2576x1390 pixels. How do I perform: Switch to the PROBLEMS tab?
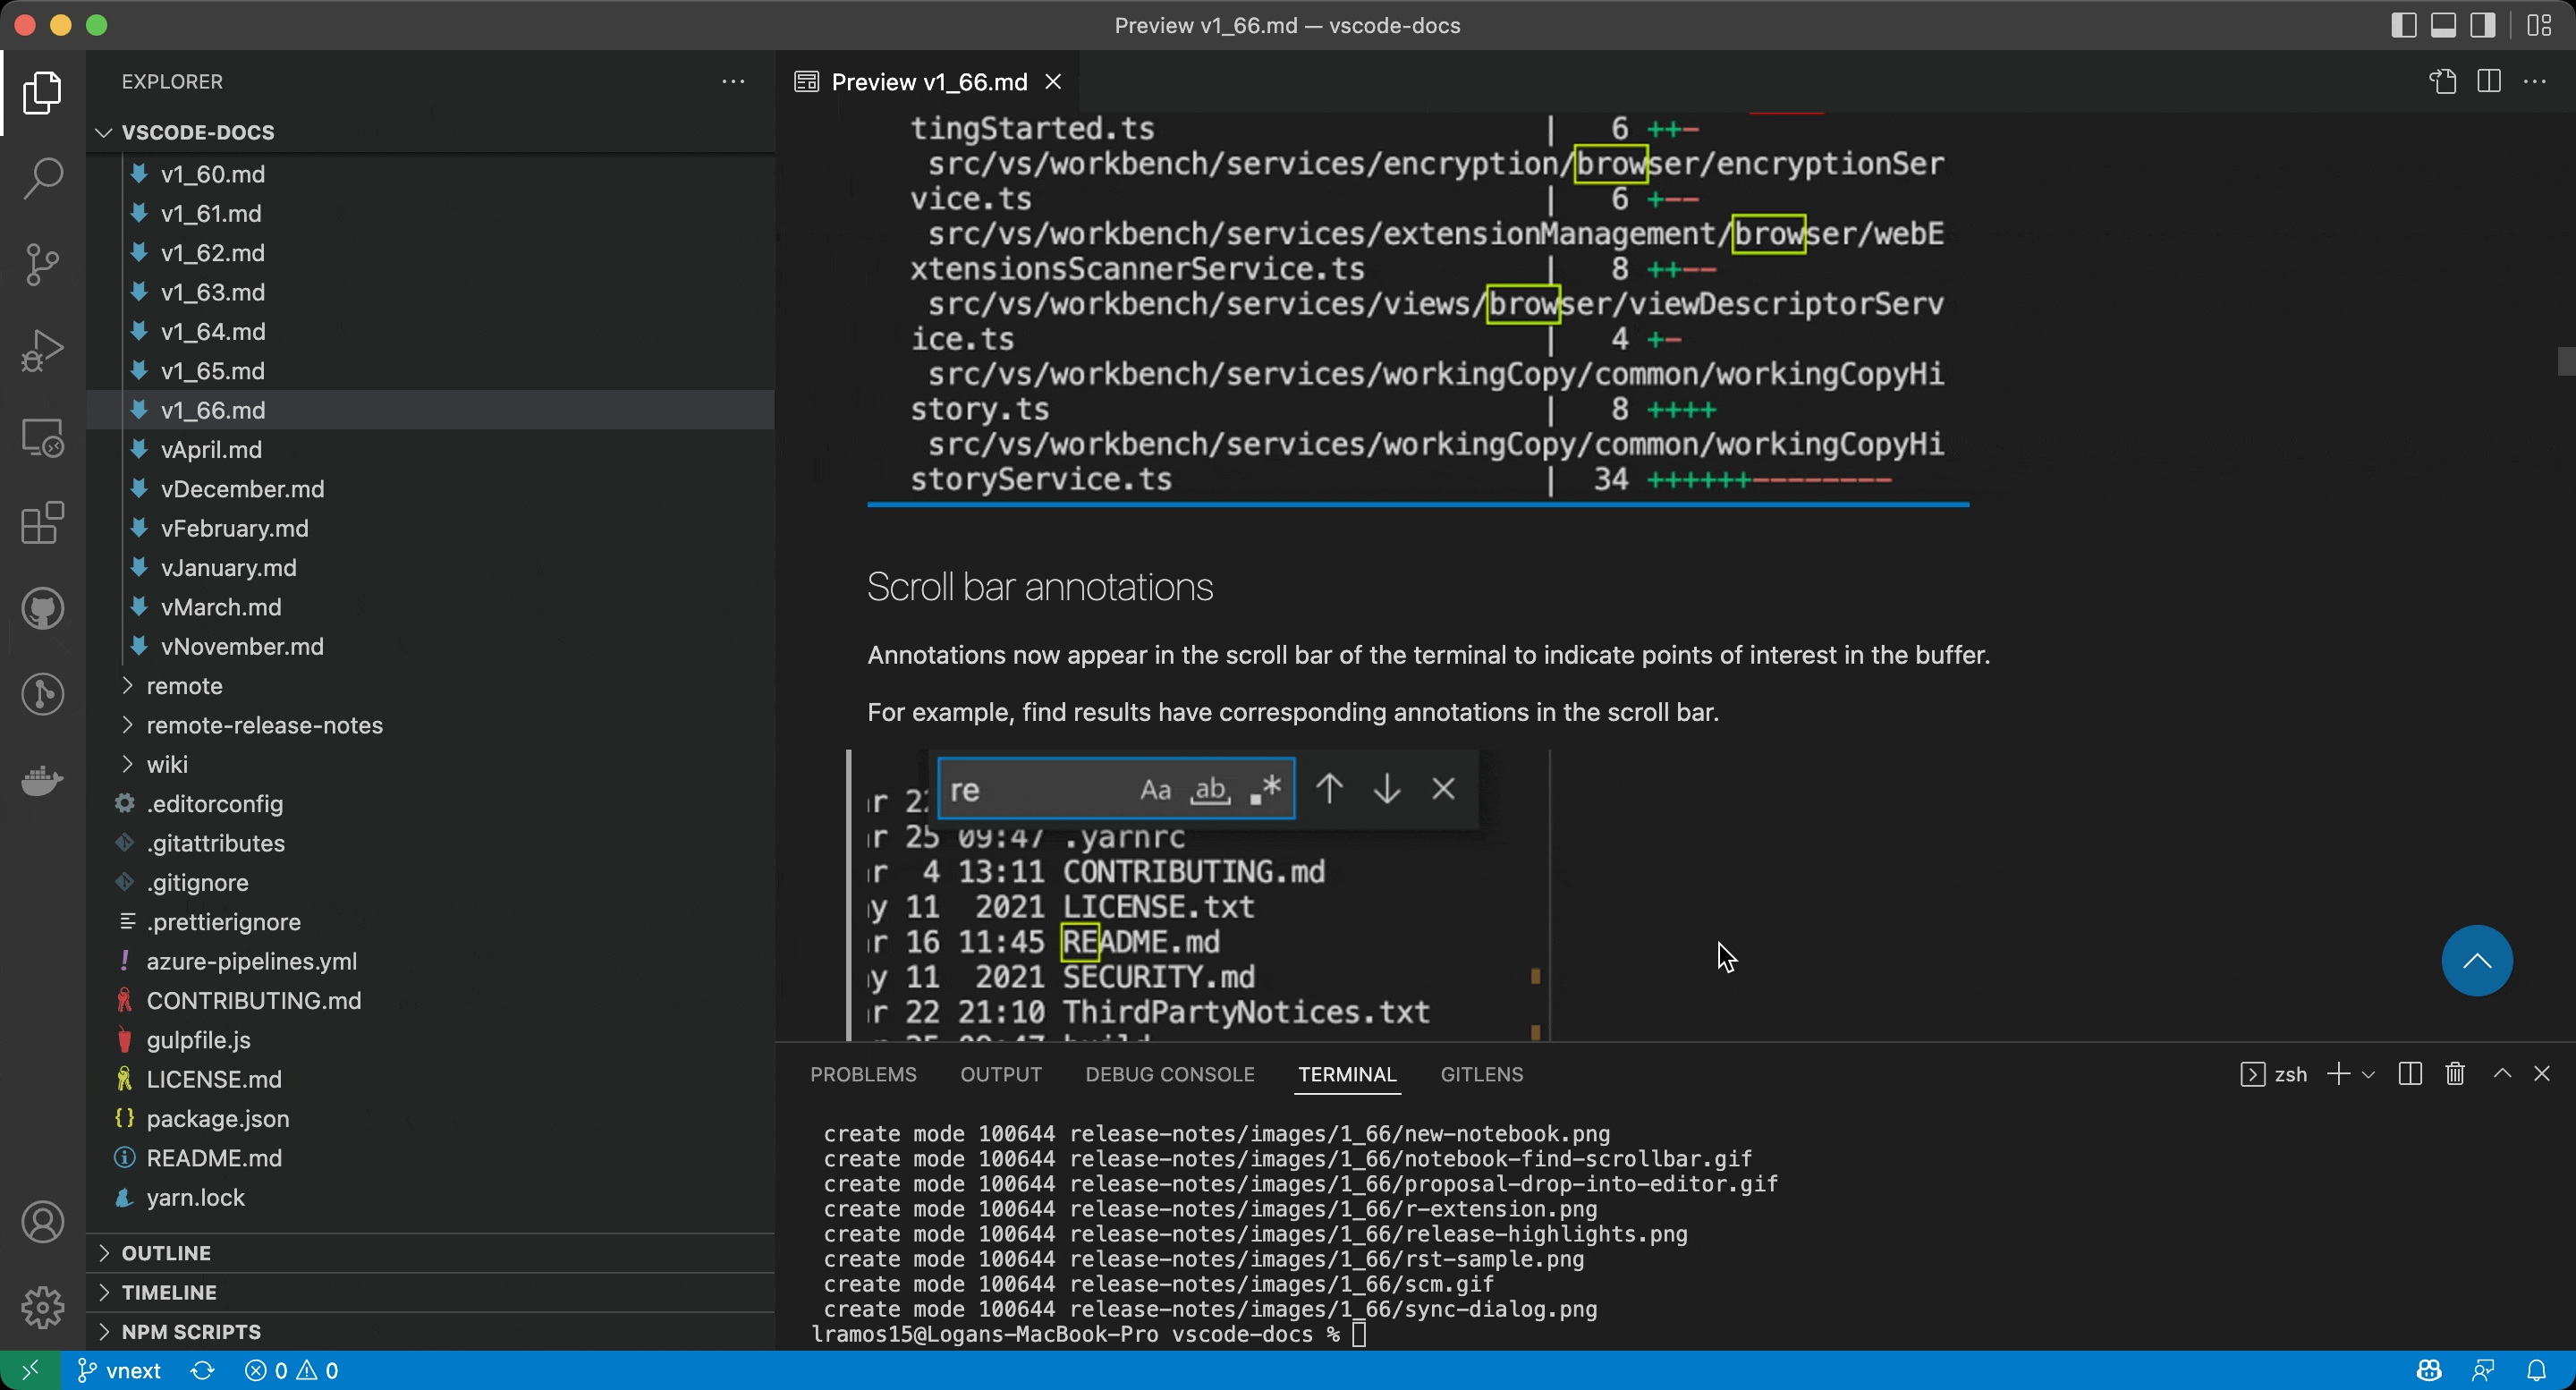click(862, 1074)
